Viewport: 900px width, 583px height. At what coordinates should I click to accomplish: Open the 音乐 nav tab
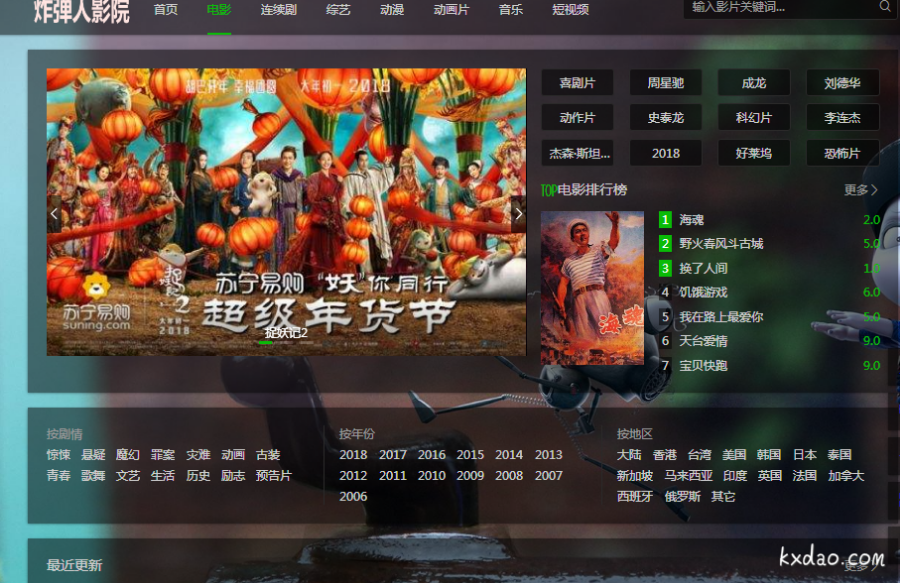coord(511,10)
